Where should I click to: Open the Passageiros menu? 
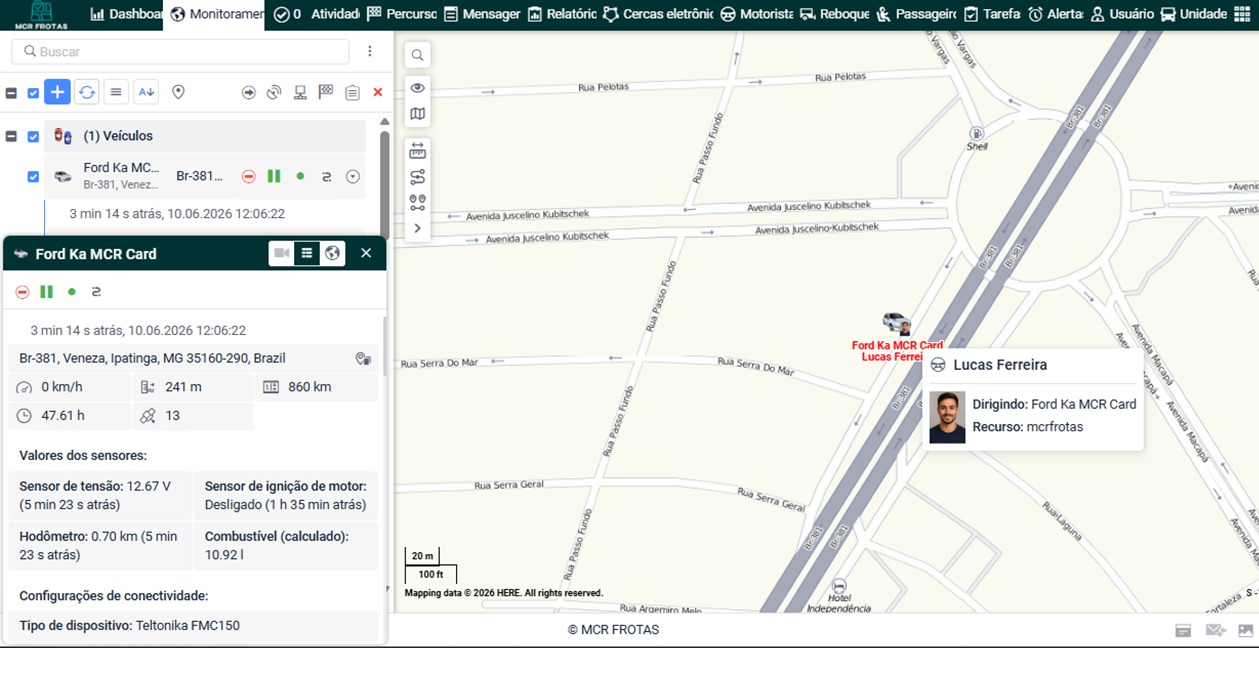pyautogui.click(x=916, y=14)
